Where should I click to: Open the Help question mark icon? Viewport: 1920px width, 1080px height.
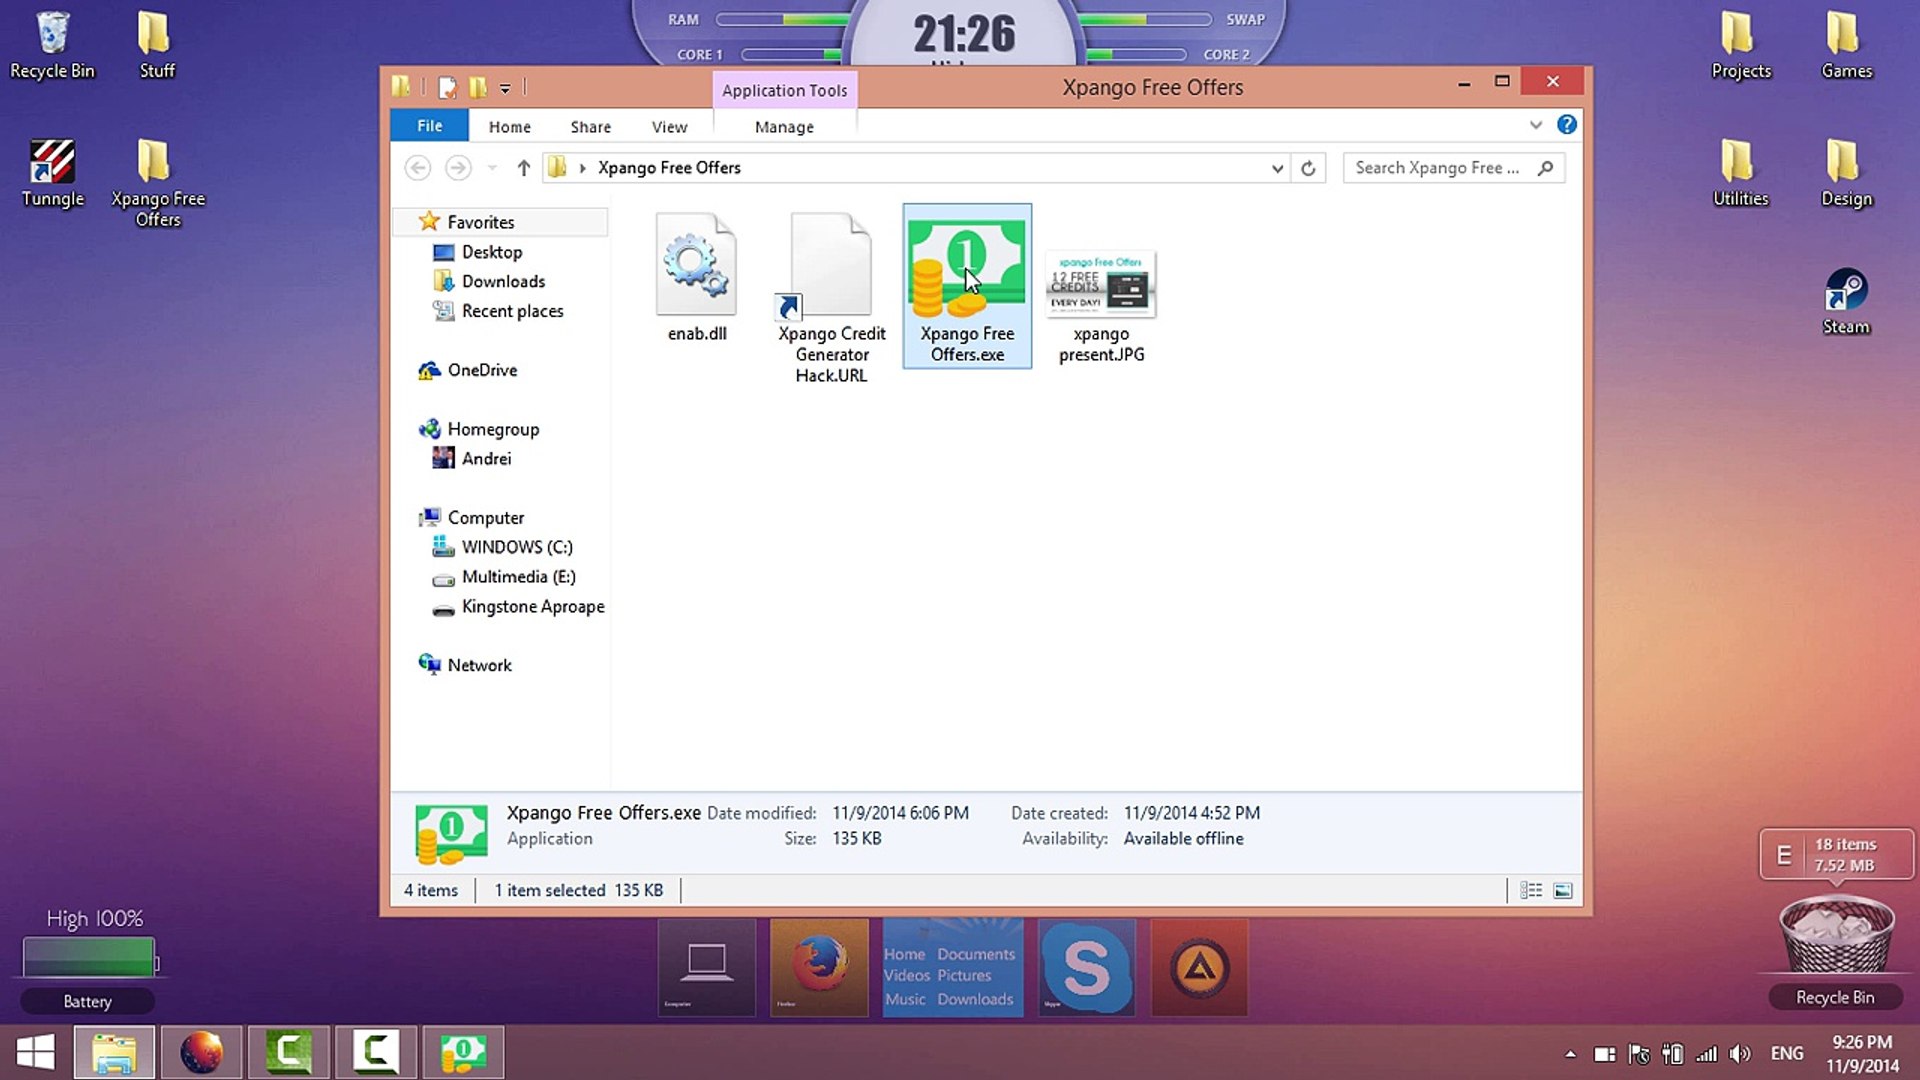[x=1567, y=125]
